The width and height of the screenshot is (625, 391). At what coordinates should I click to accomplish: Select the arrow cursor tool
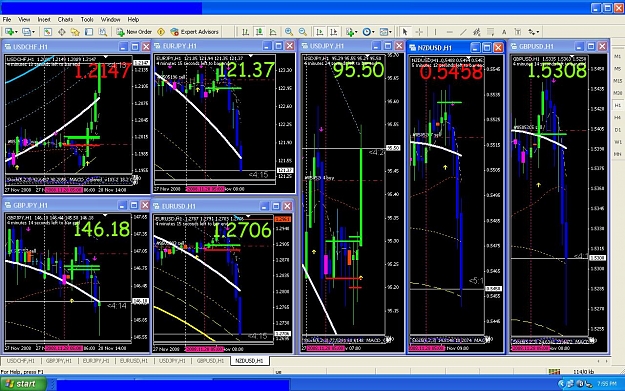point(405,32)
